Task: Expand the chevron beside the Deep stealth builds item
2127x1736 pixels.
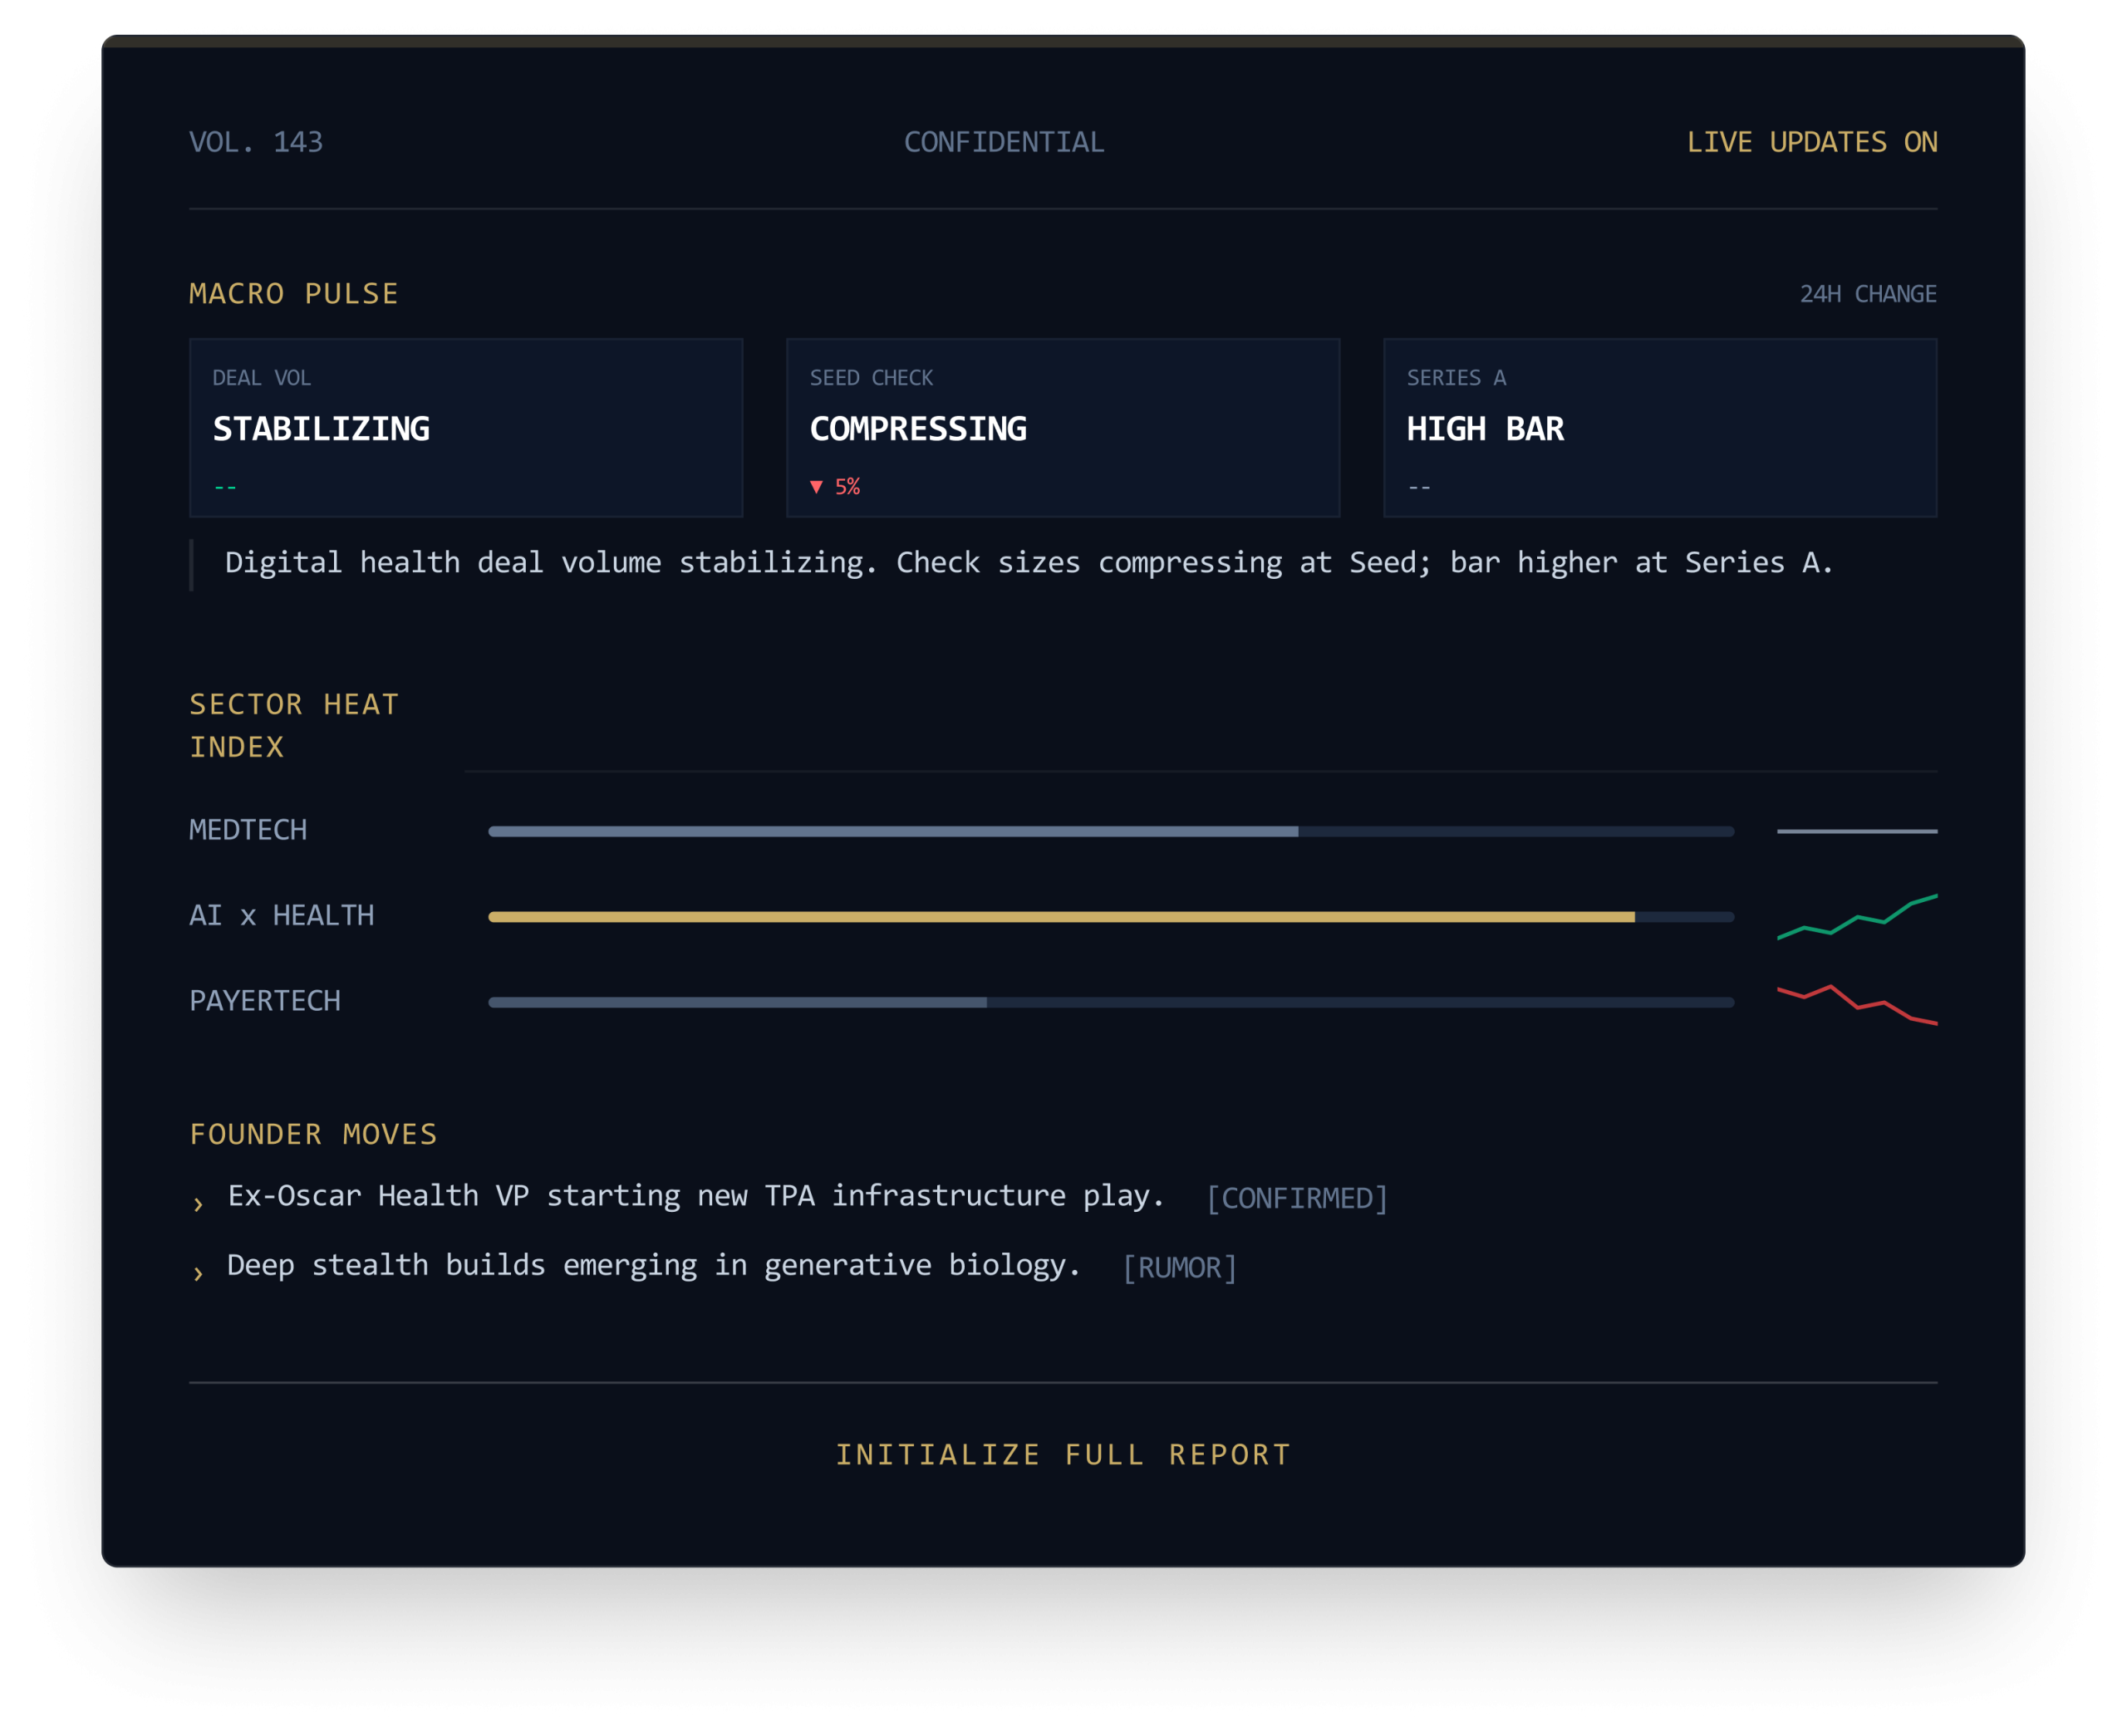Action: pos(198,1273)
